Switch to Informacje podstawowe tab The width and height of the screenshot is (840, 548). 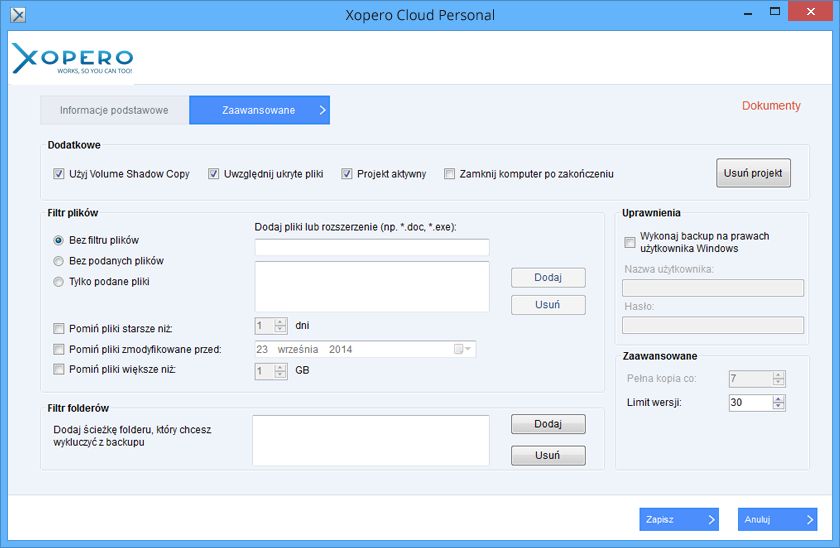pyautogui.click(x=114, y=110)
